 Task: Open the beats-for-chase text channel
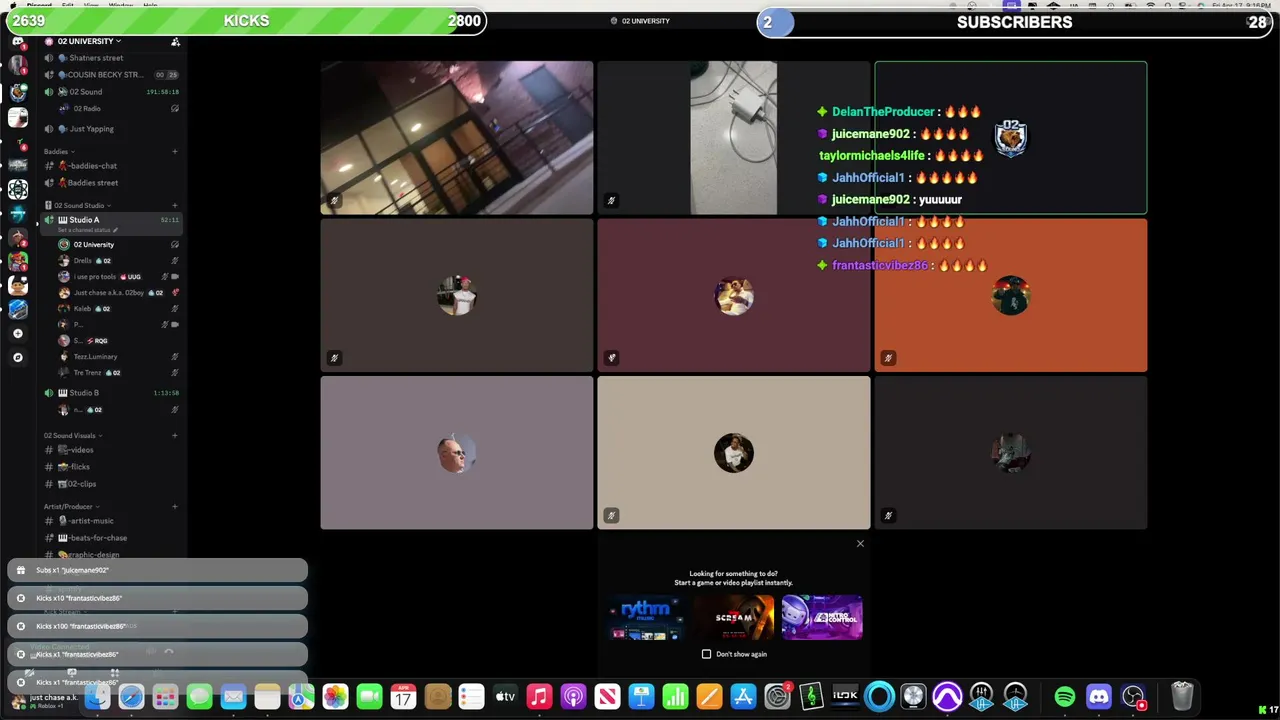pos(110,538)
